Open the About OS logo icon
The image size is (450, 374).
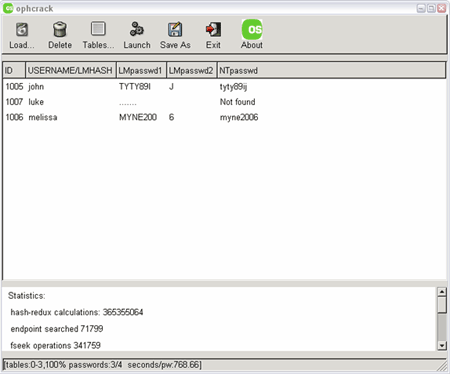click(x=252, y=29)
